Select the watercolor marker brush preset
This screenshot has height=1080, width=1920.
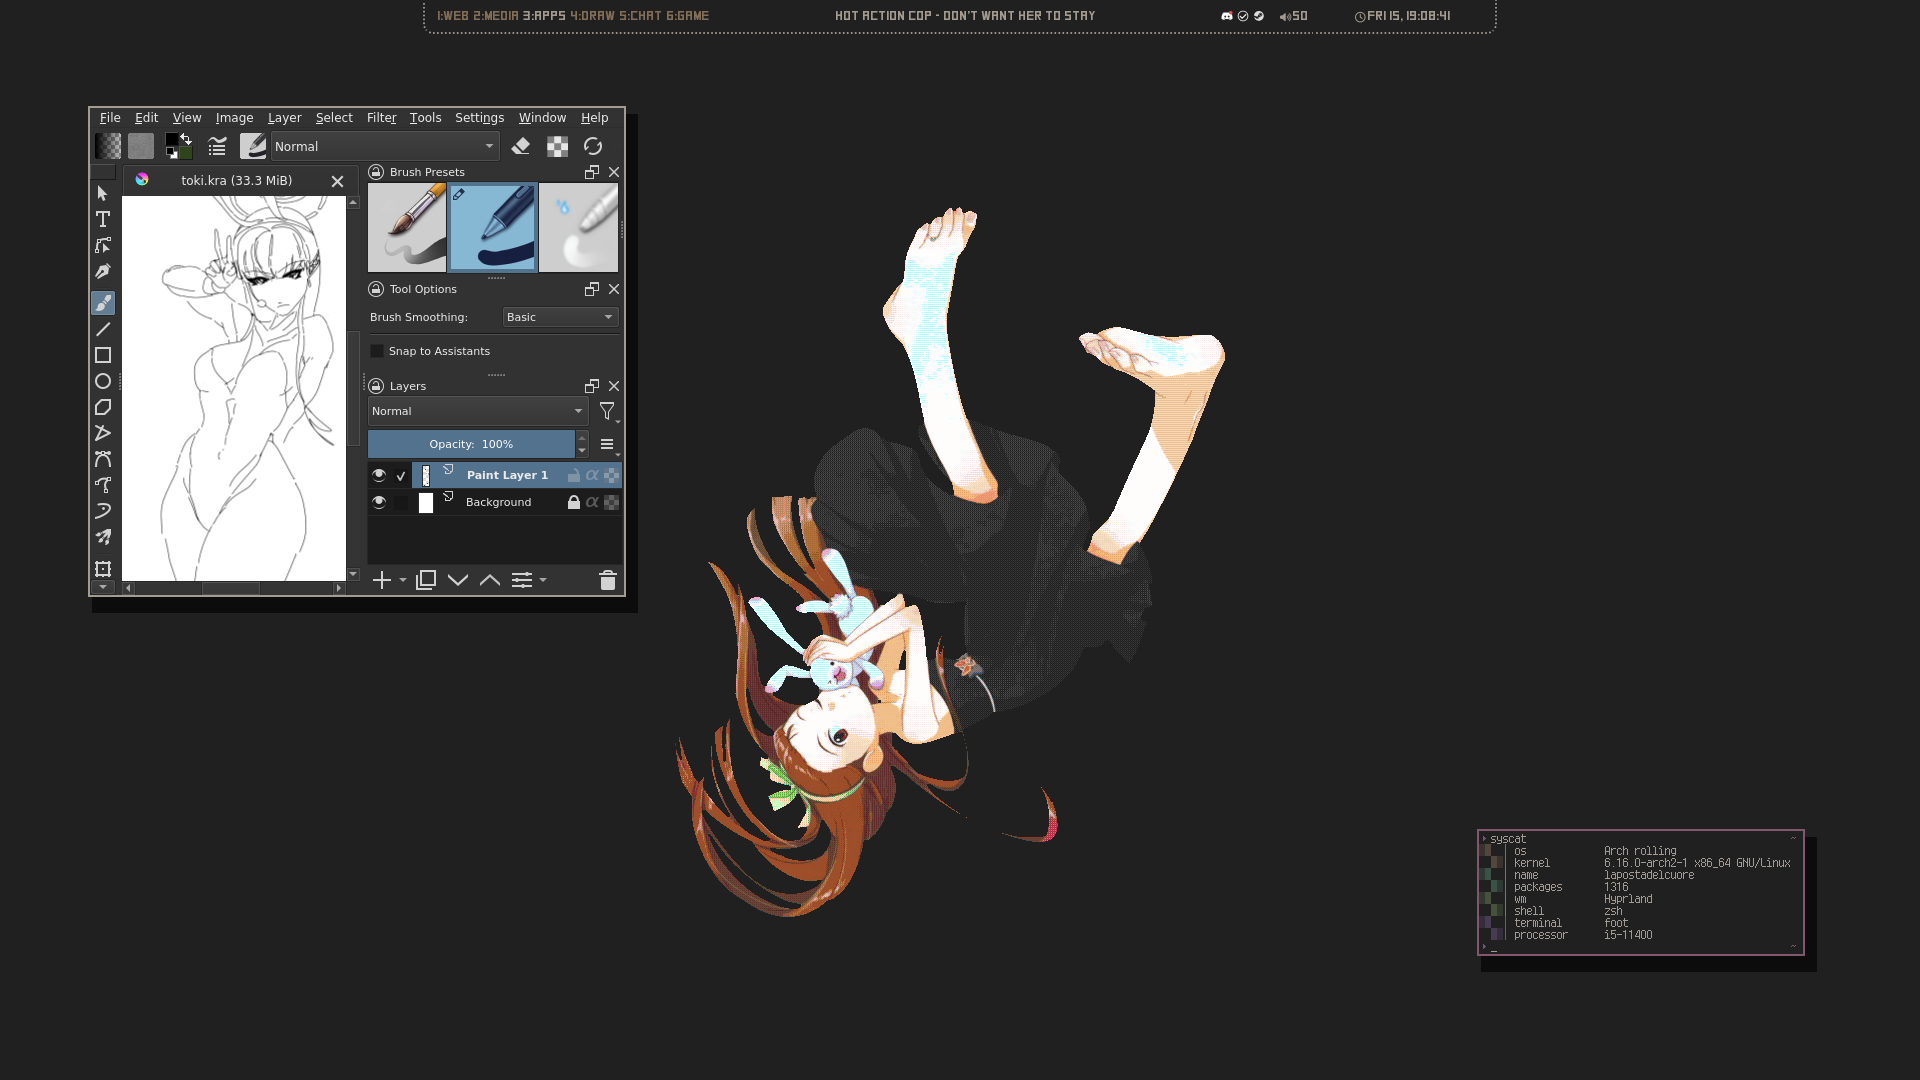pyautogui.click(x=578, y=228)
